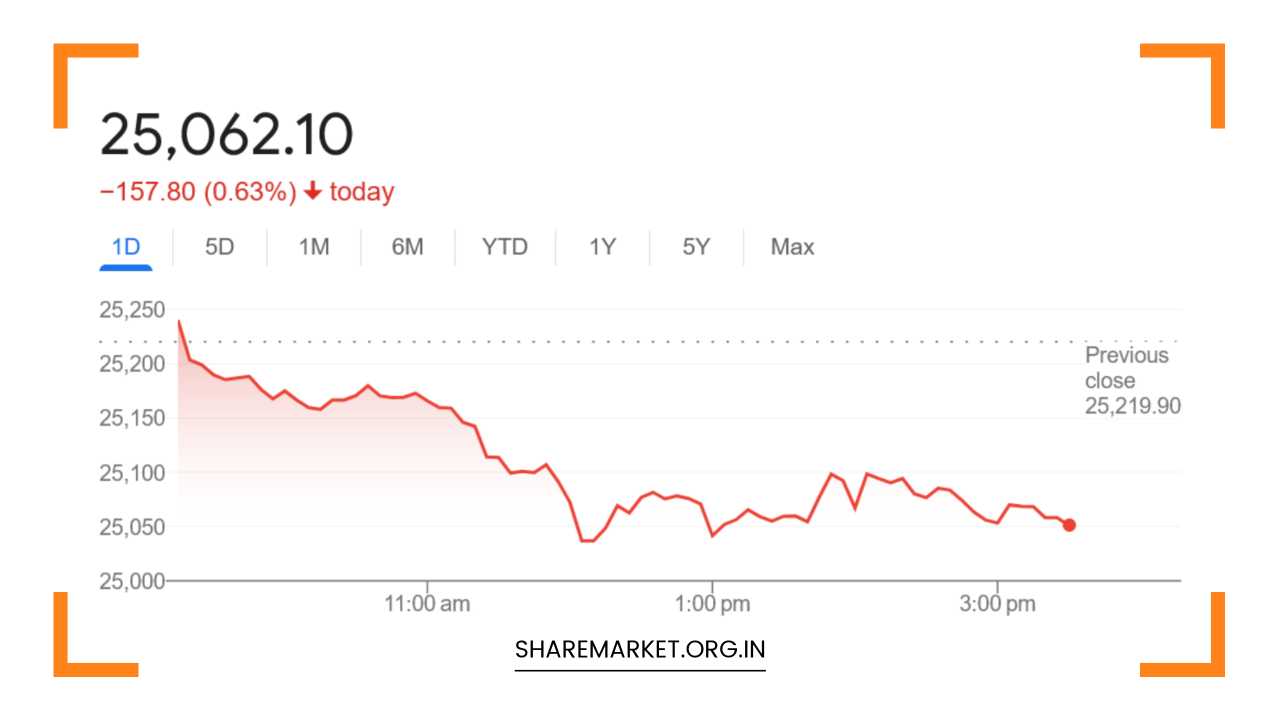Open the Max historical view
This screenshot has height=720, width=1280.
tap(791, 247)
